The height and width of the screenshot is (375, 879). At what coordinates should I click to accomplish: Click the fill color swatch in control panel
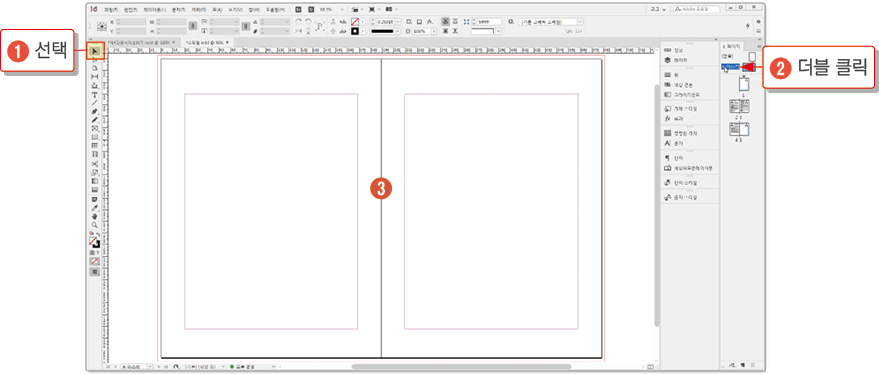coord(355,22)
